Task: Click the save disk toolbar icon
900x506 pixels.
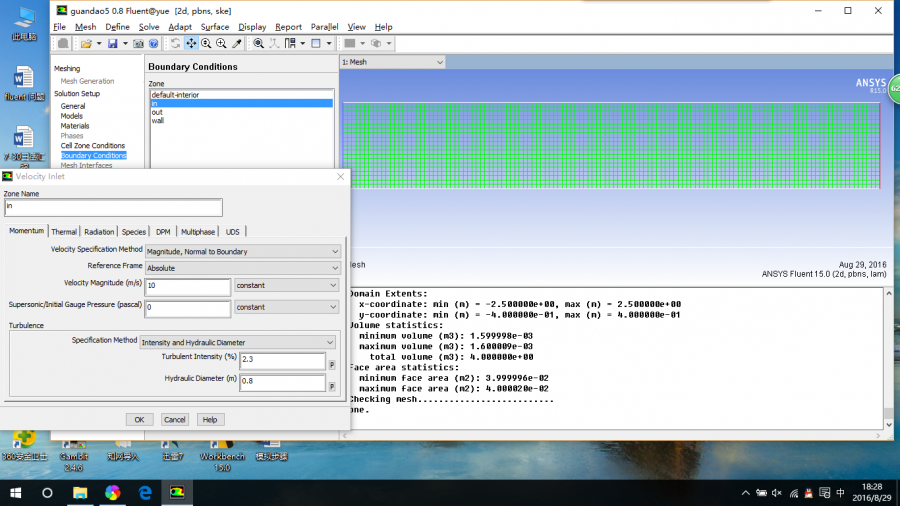Action: tap(112, 44)
